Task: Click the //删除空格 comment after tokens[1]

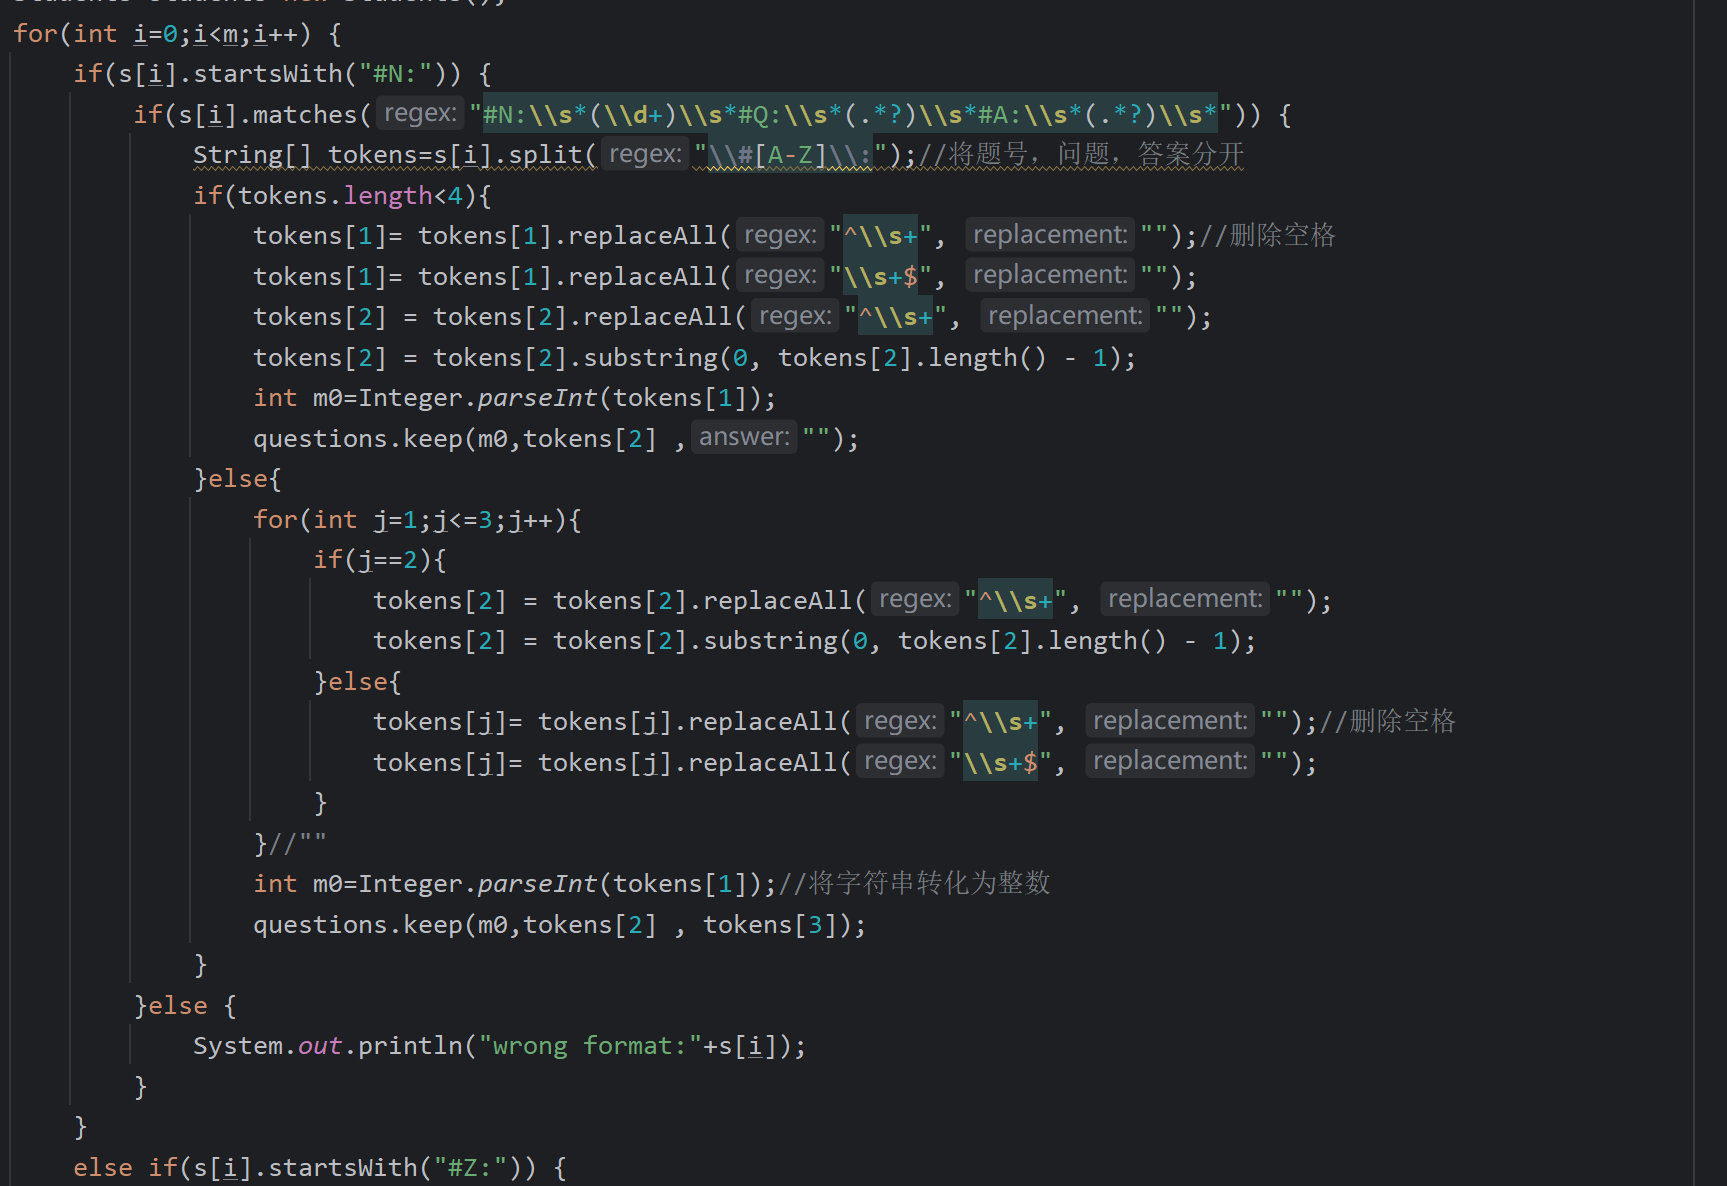Action: pos(1267,236)
